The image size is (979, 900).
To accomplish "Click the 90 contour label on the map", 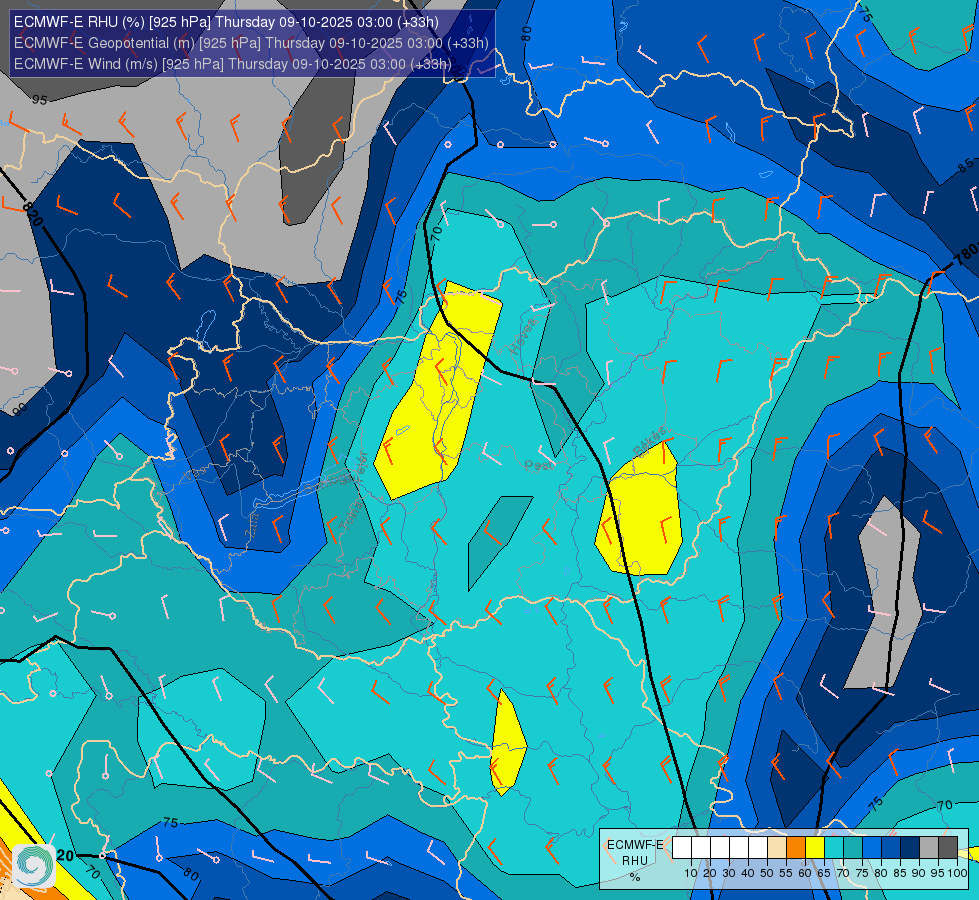I will [x=19, y=410].
